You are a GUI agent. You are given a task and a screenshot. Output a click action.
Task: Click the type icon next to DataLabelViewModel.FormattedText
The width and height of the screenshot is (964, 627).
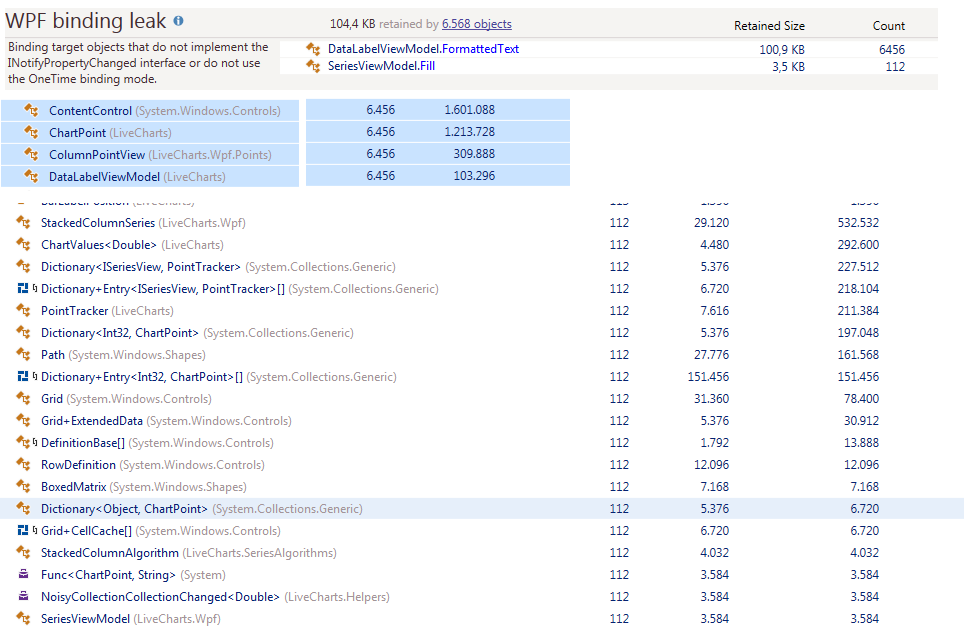click(313, 48)
